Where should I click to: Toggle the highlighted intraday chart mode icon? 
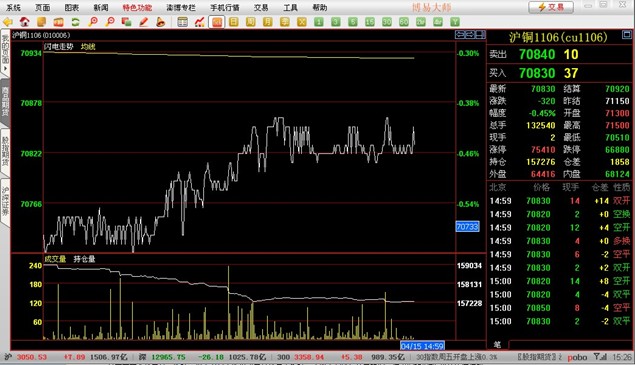(217, 22)
